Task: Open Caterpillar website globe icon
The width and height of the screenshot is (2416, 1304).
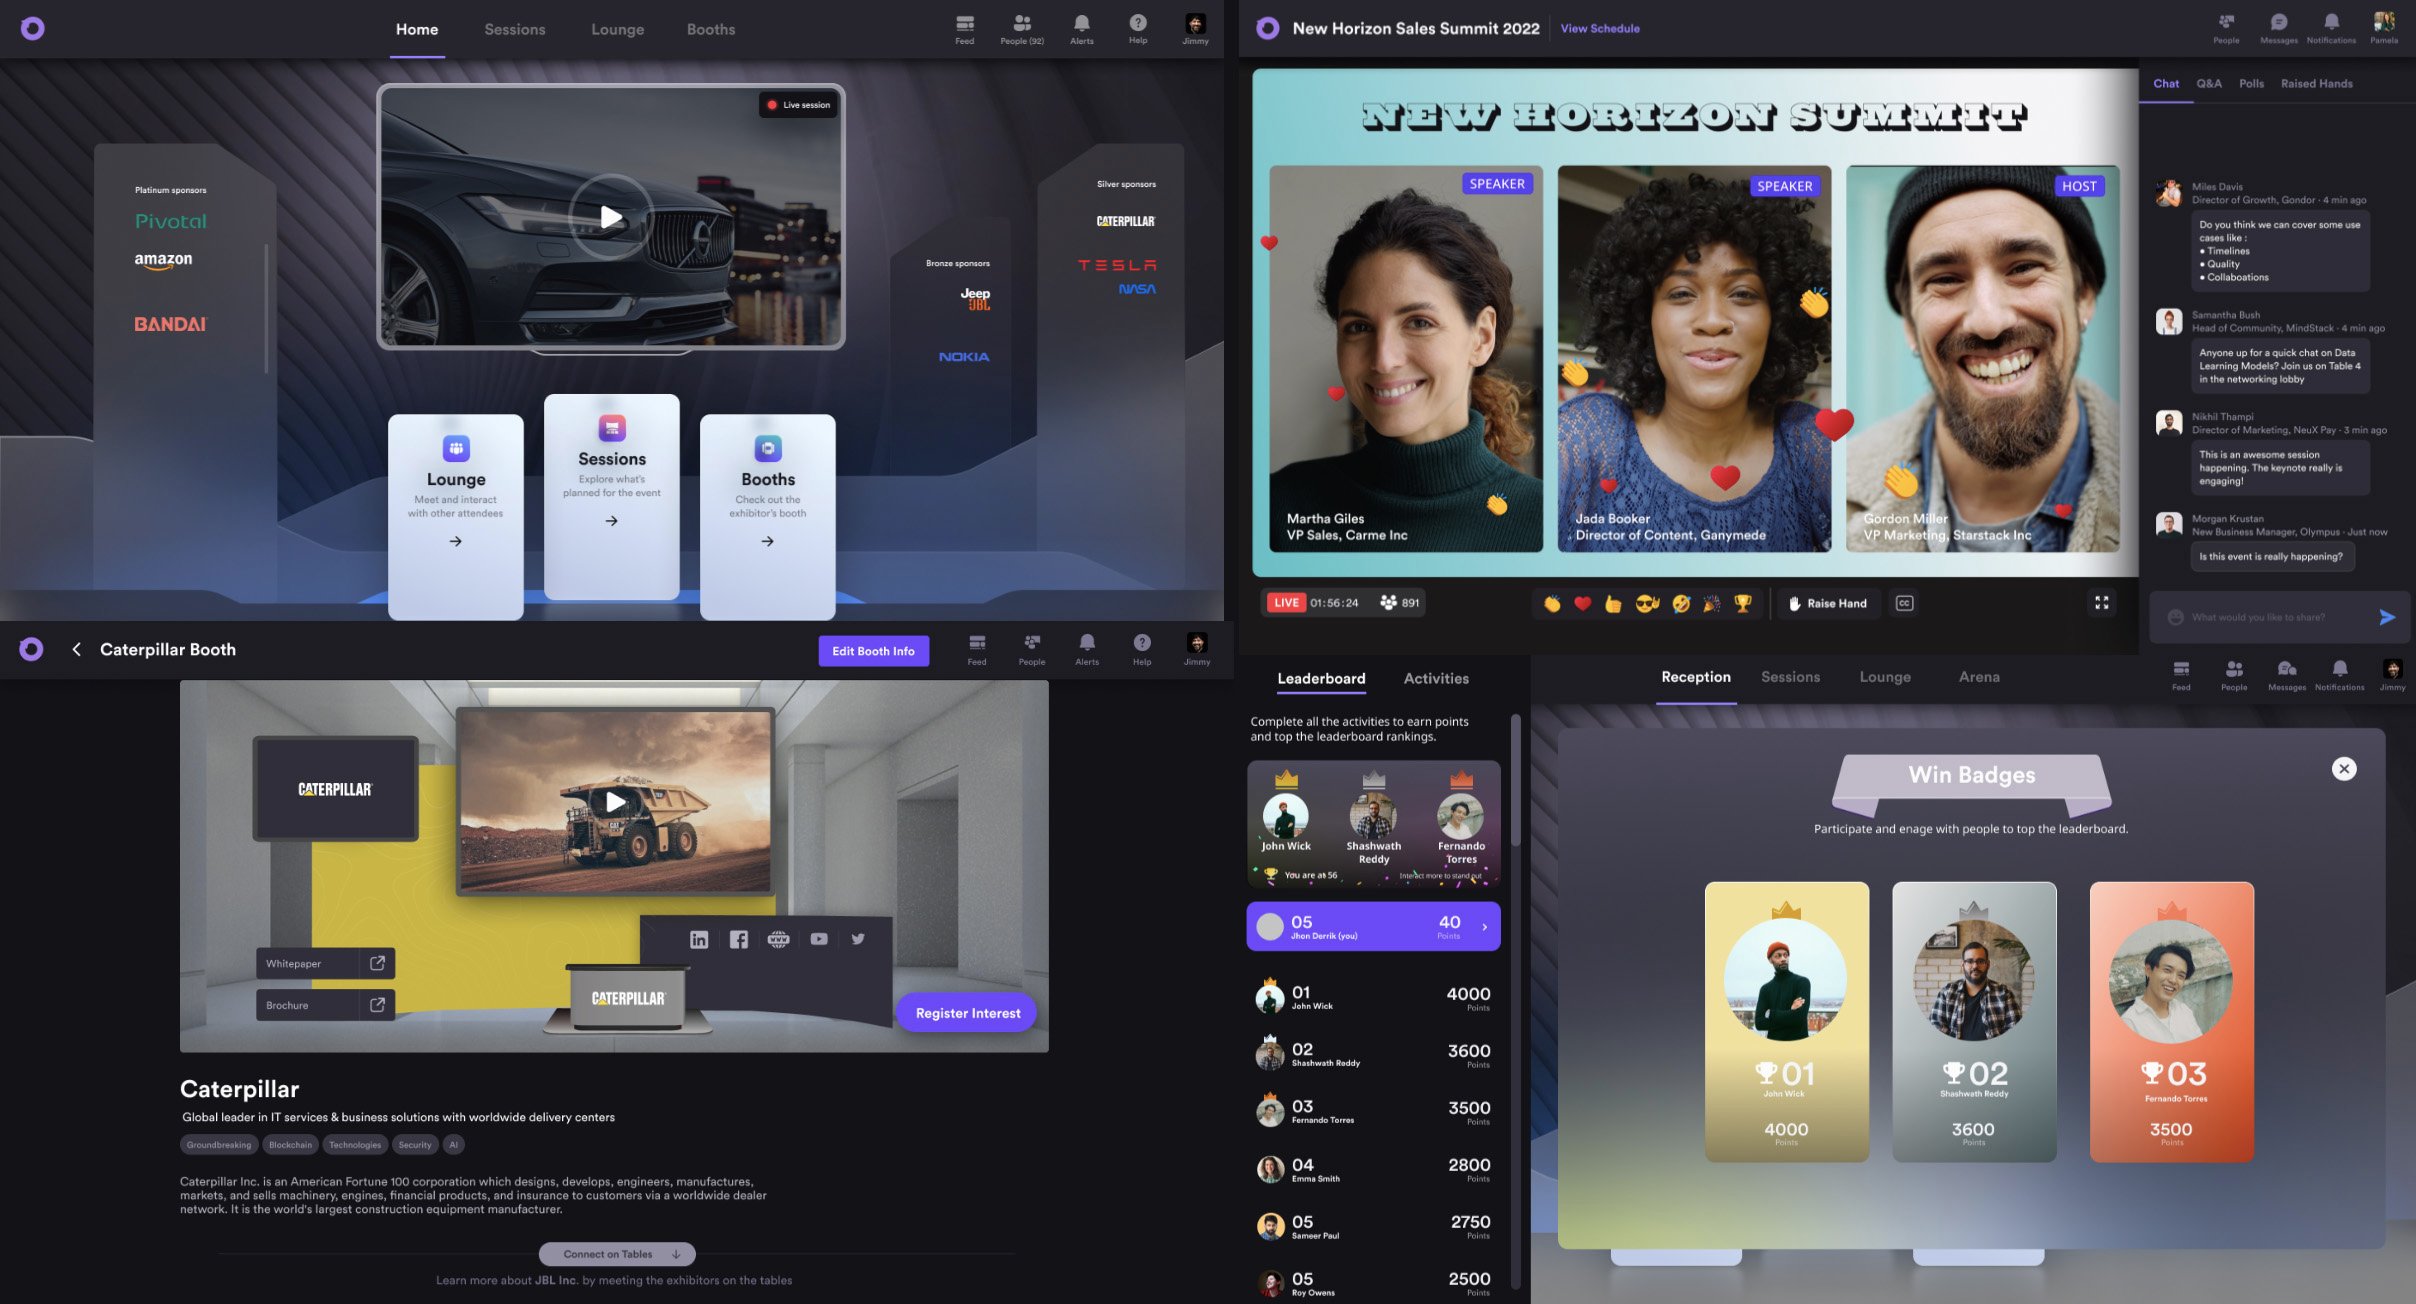Action: tap(778, 939)
